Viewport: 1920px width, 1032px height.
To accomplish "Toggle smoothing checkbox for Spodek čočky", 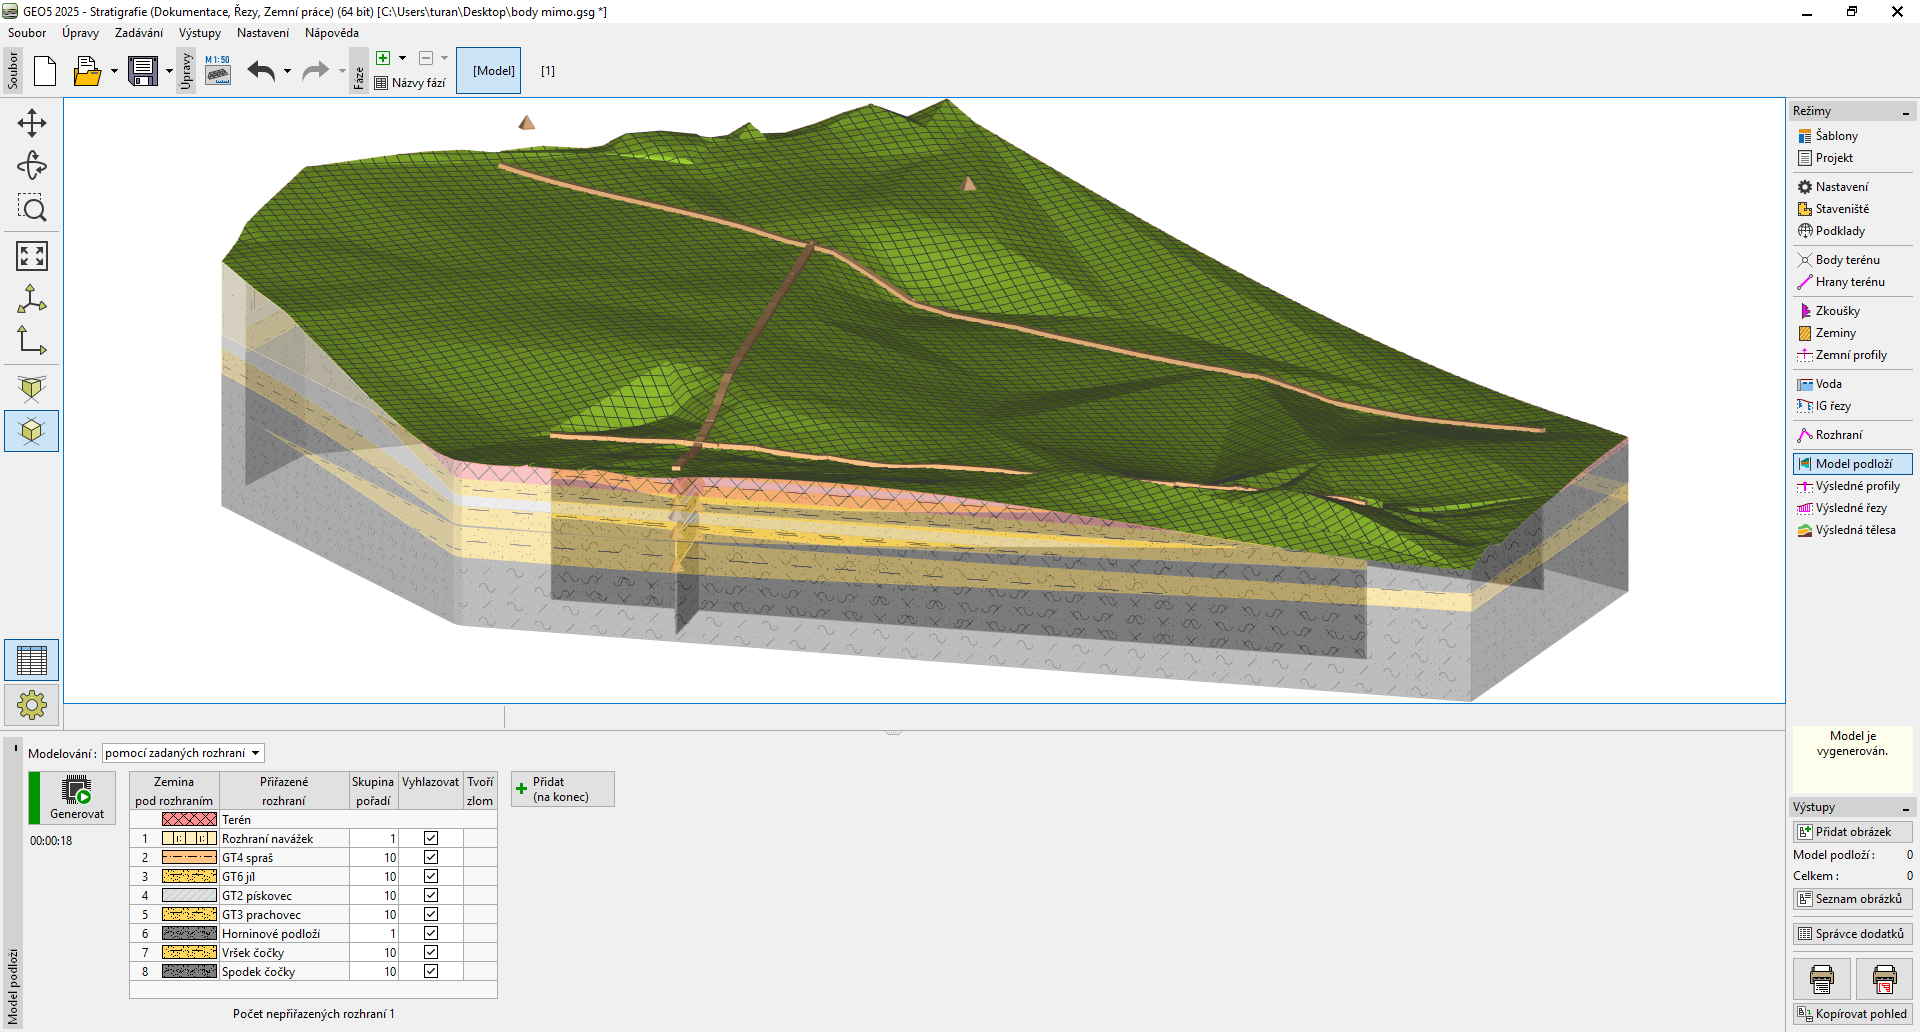I will point(431,971).
